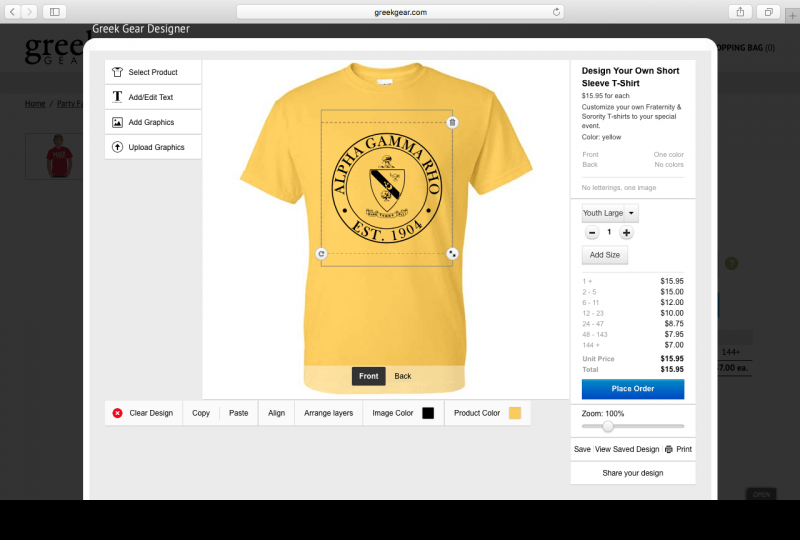Click the resize handle on the graphic
800x540 pixels.
[x=452, y=254]
